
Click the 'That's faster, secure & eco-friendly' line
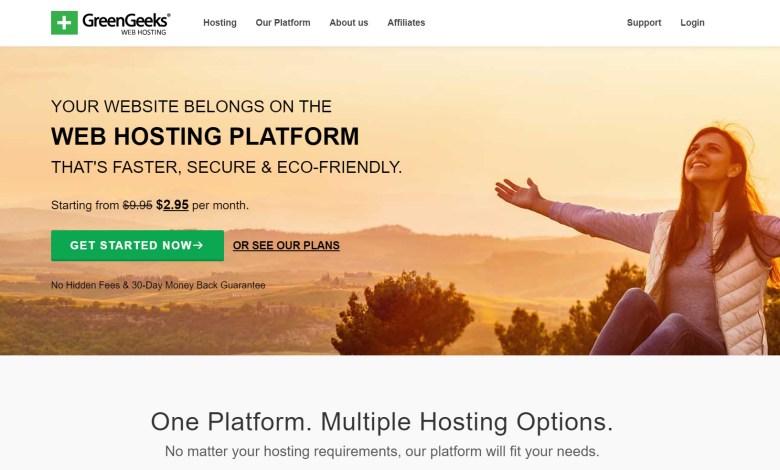tap(226, 167)
